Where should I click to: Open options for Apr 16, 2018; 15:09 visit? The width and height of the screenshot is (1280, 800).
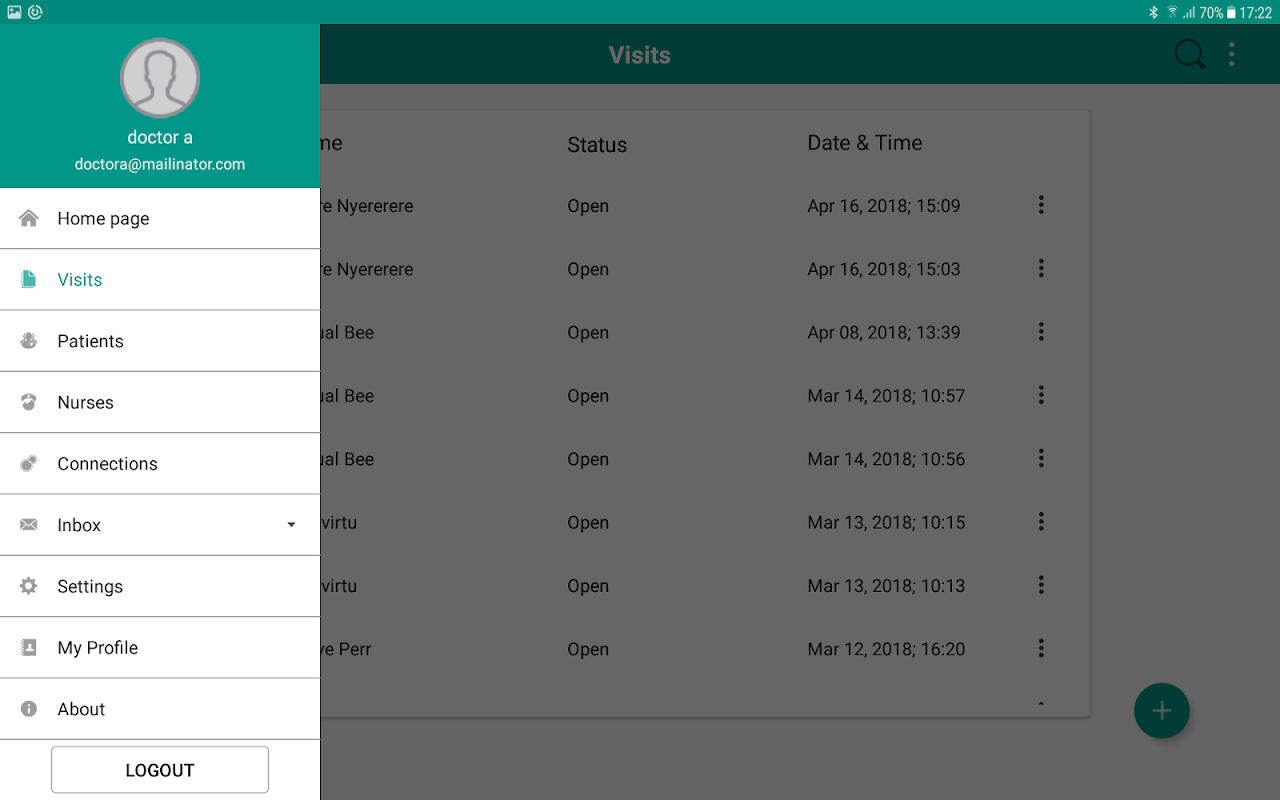point(1041,205)
